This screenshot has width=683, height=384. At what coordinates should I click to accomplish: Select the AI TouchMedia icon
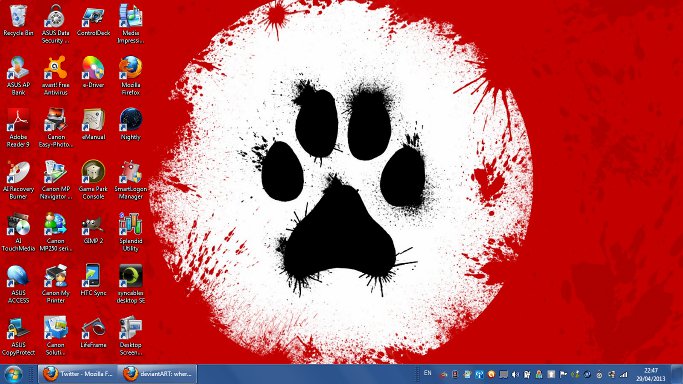18,232
